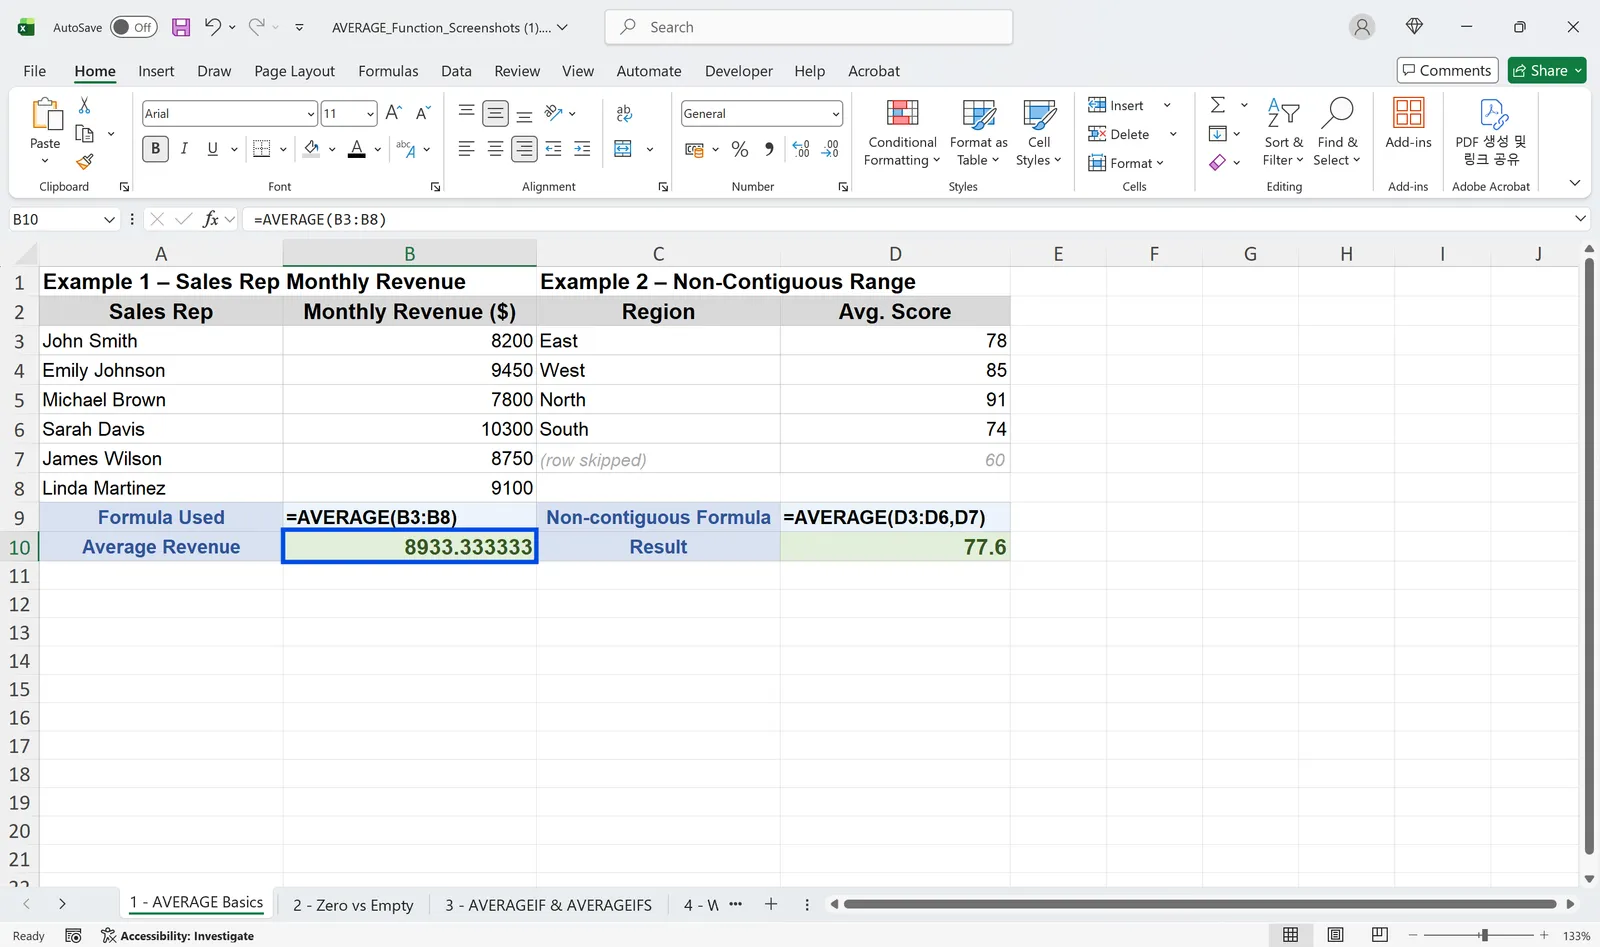Click the Wrap Text icon
Viewport: 1600px width, 947px height.
coord(624,113)
